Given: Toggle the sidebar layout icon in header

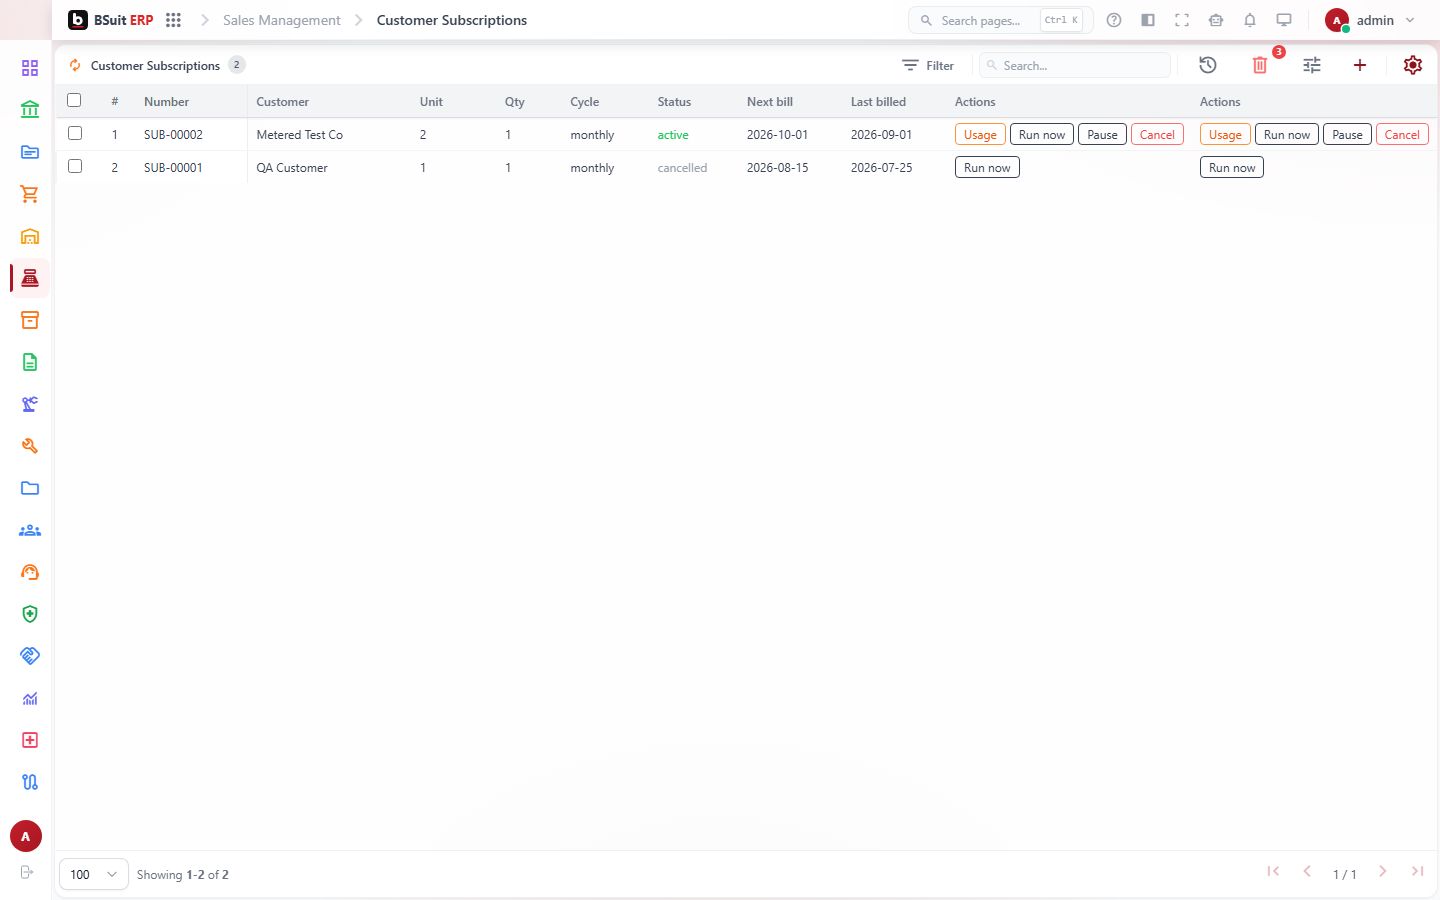Looking at the screenshot, I should coord(1148,20).
